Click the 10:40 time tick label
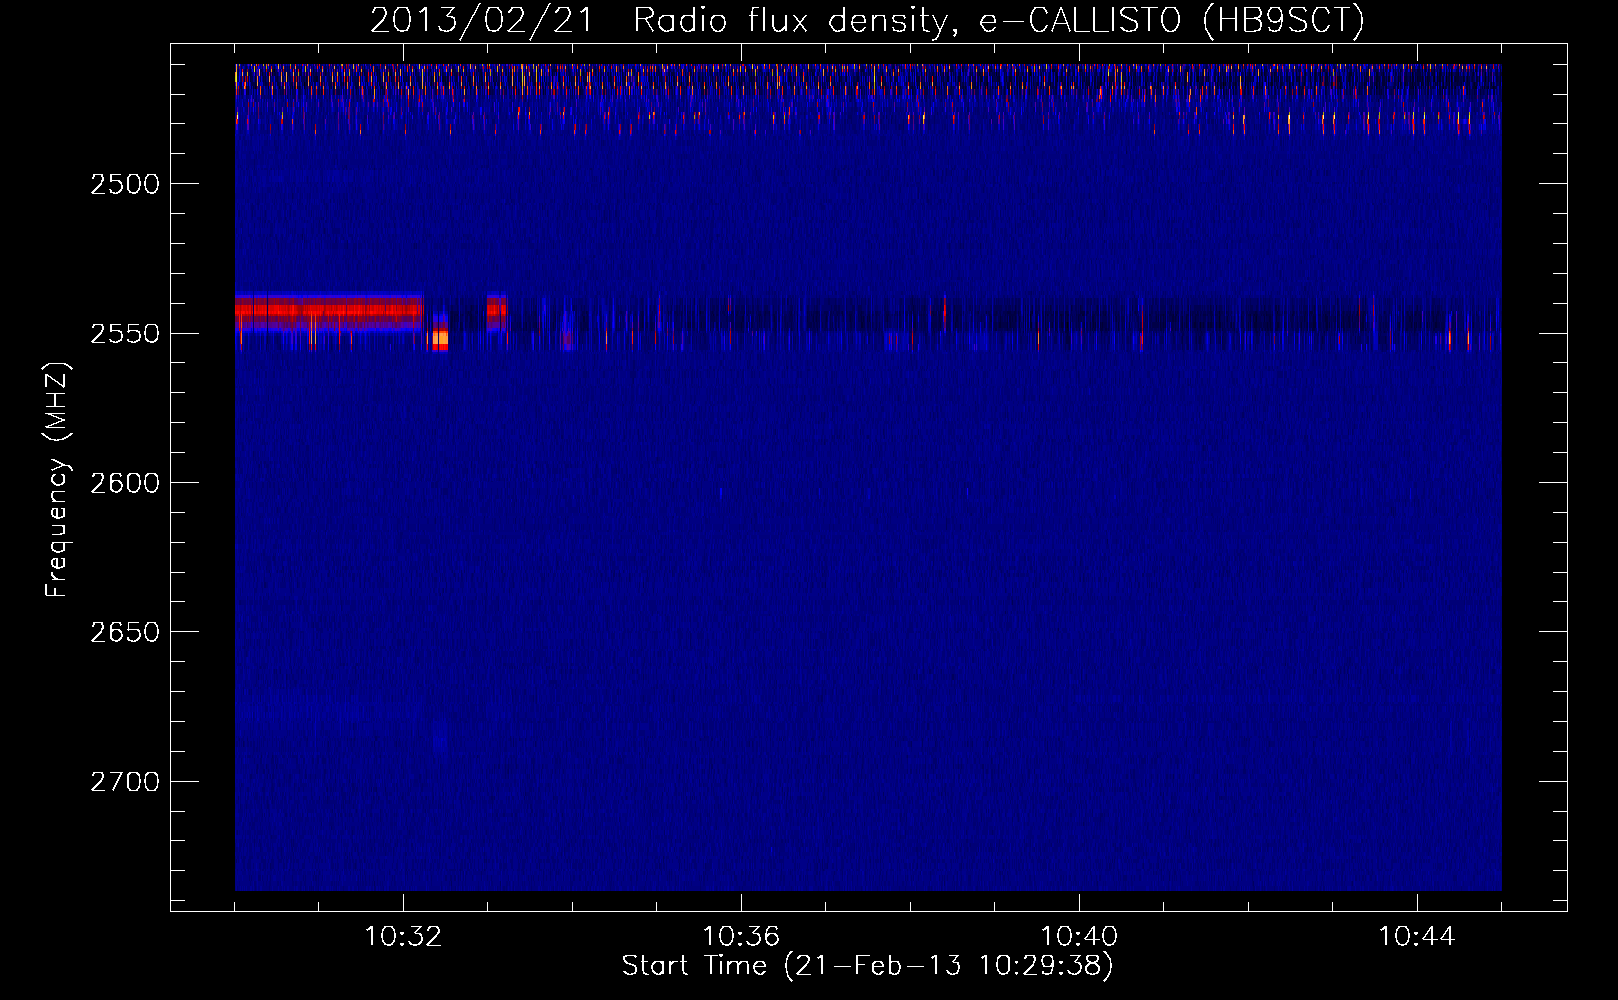This screenshot has width=1618, height=1000. click(x=1079, y=937)
